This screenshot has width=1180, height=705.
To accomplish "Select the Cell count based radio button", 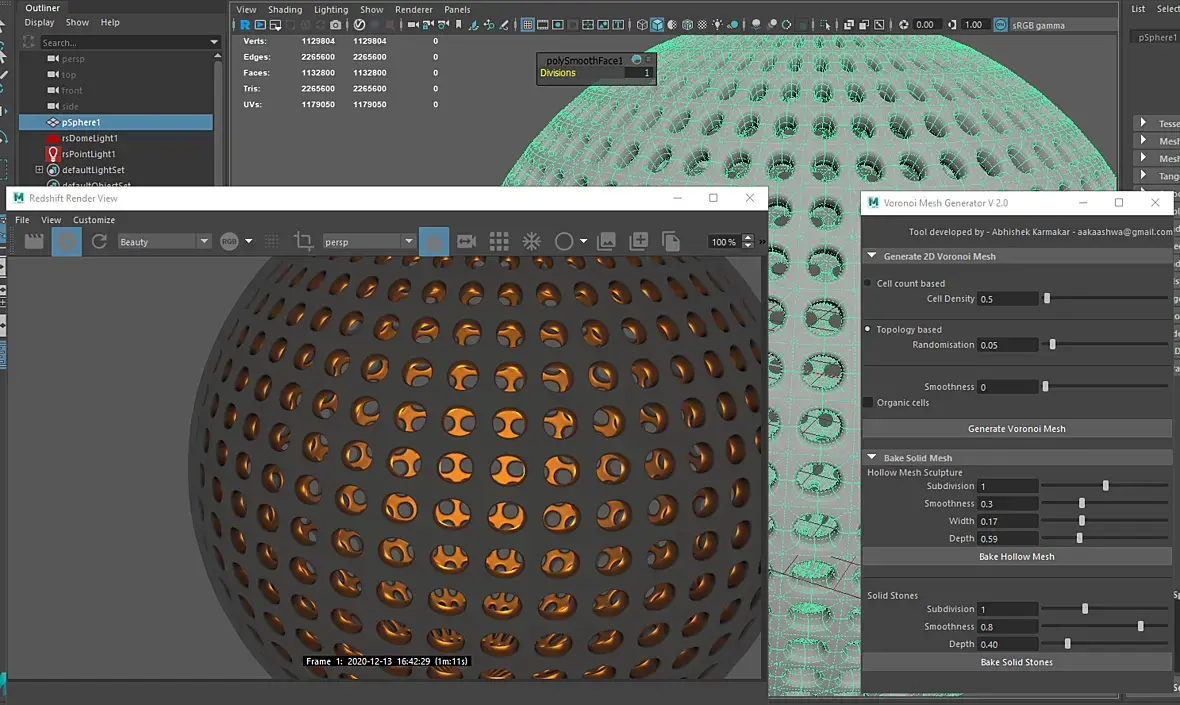I will click(x=868, y=283).
